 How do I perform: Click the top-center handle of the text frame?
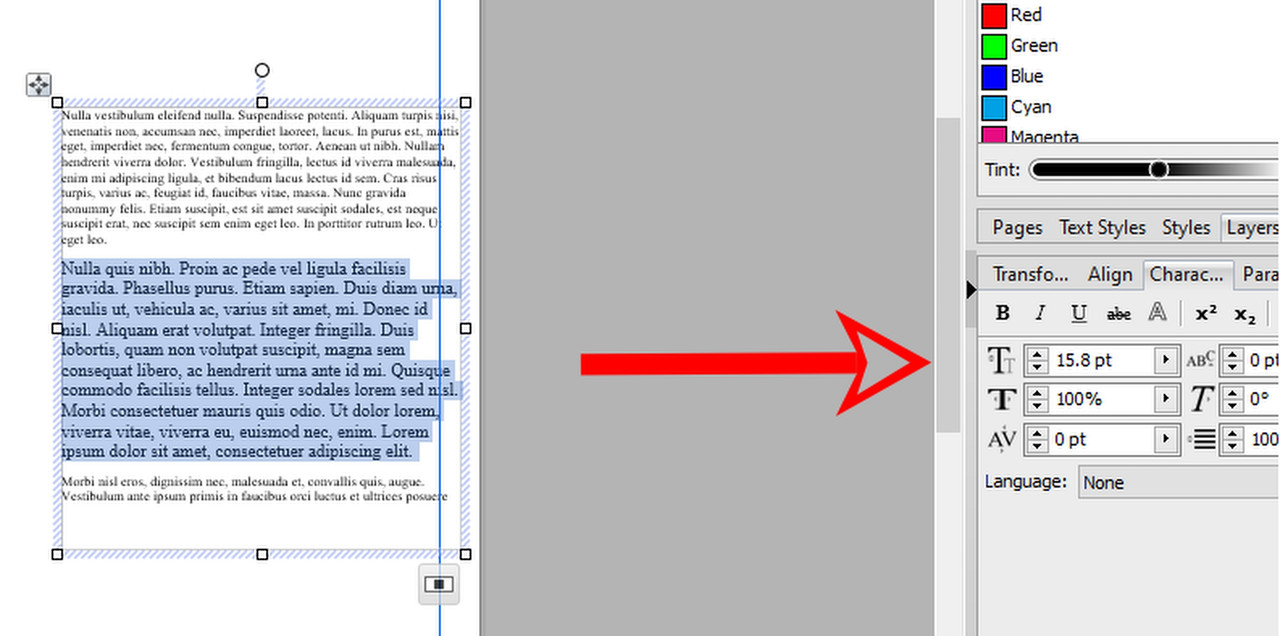coord(262,102)
